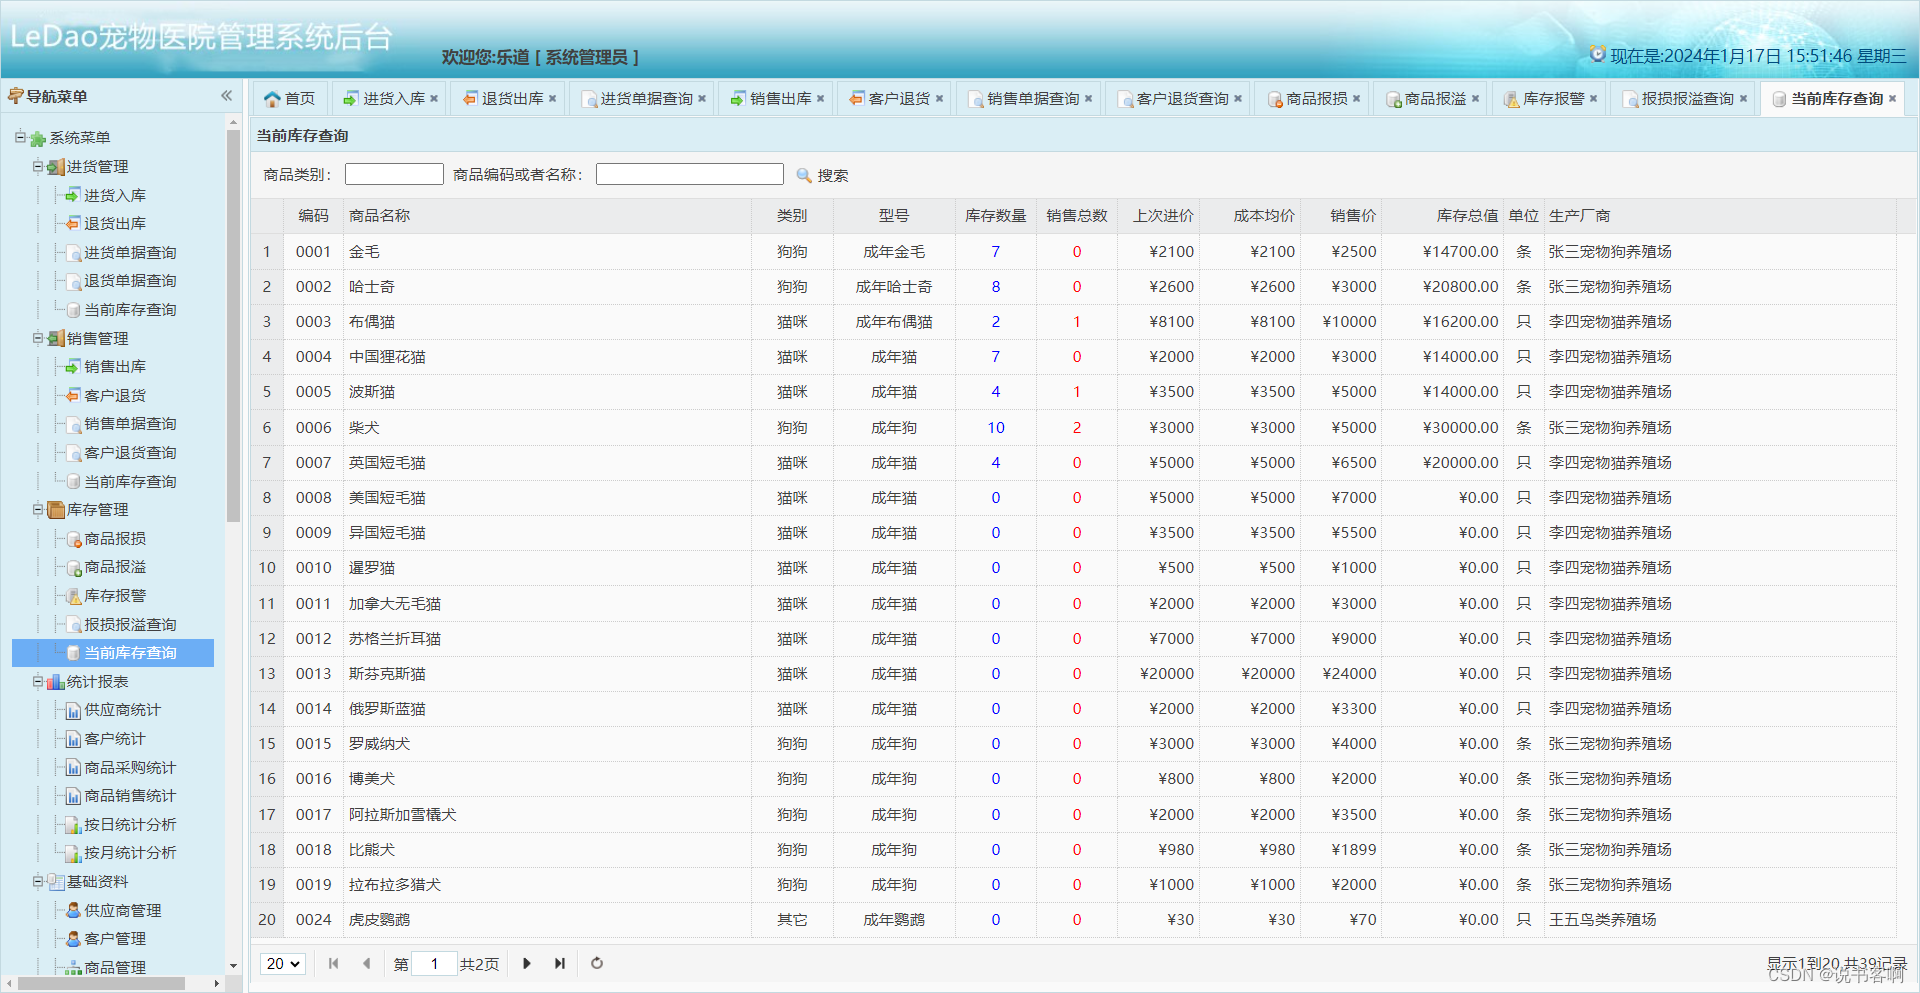
Task: Go to first page of results
Action: point(333,964)
